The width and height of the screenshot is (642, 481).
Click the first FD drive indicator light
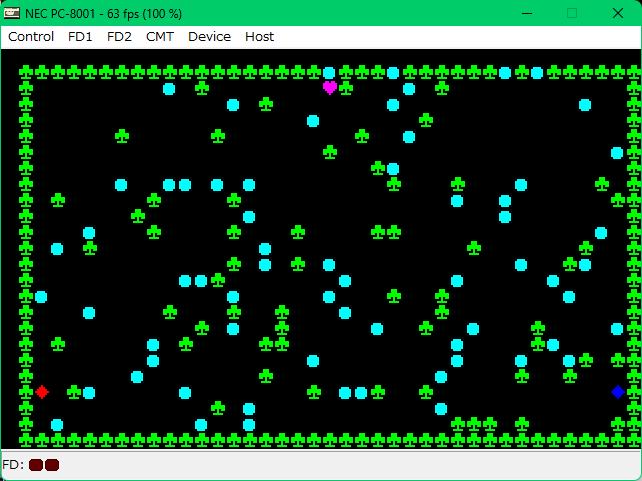36,465
